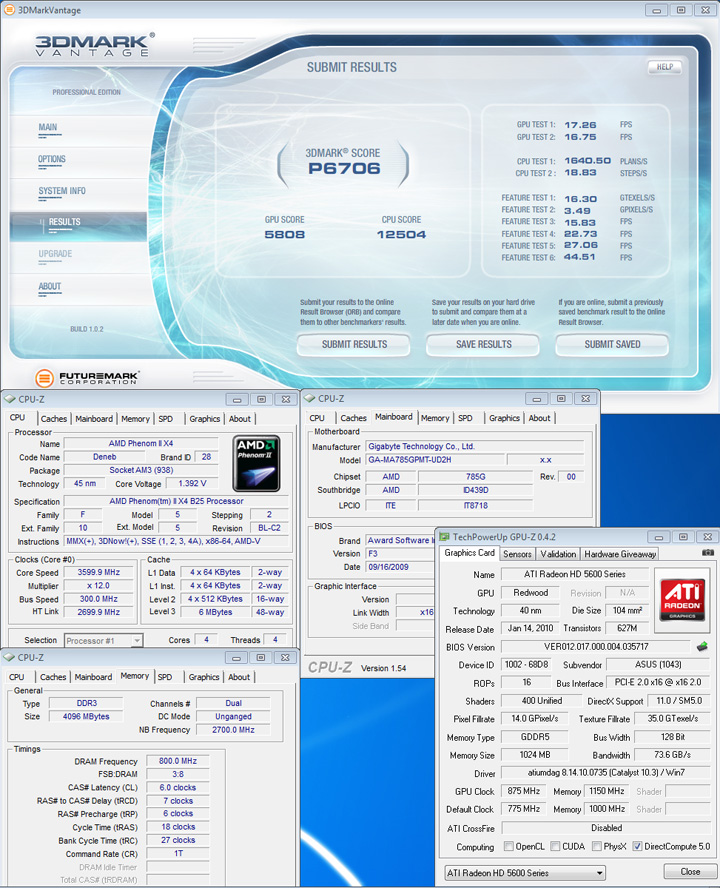The image size is (720, 888).
Task: Click the NB Frequency 2700.0 MHz value
Action: pyautogui.click(x=233, y=729)
